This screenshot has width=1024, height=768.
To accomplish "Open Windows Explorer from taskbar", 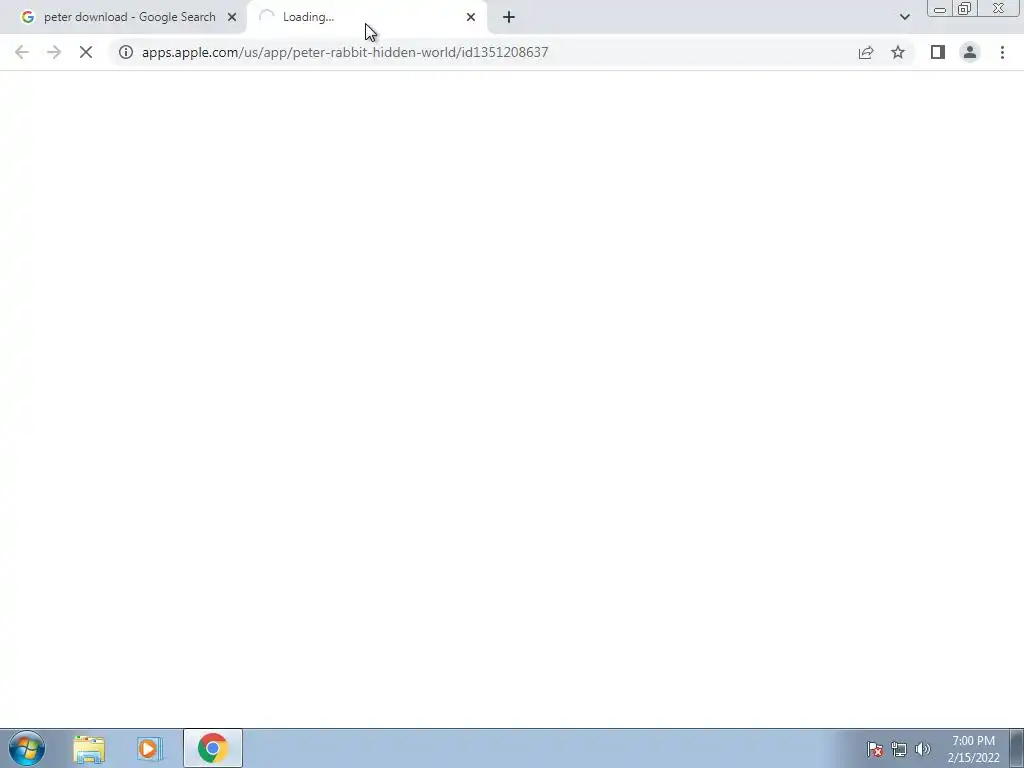I will tap(89, 748).
